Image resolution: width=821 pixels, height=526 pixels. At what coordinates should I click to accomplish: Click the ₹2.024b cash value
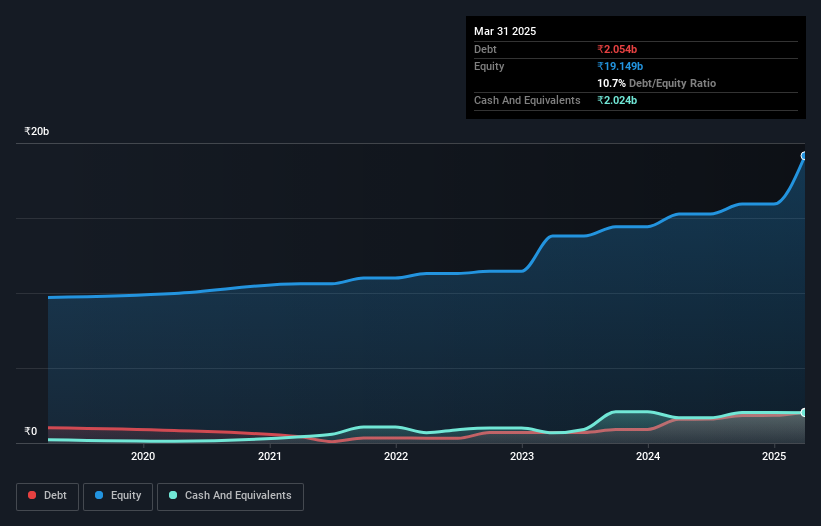tap(617, 100)
